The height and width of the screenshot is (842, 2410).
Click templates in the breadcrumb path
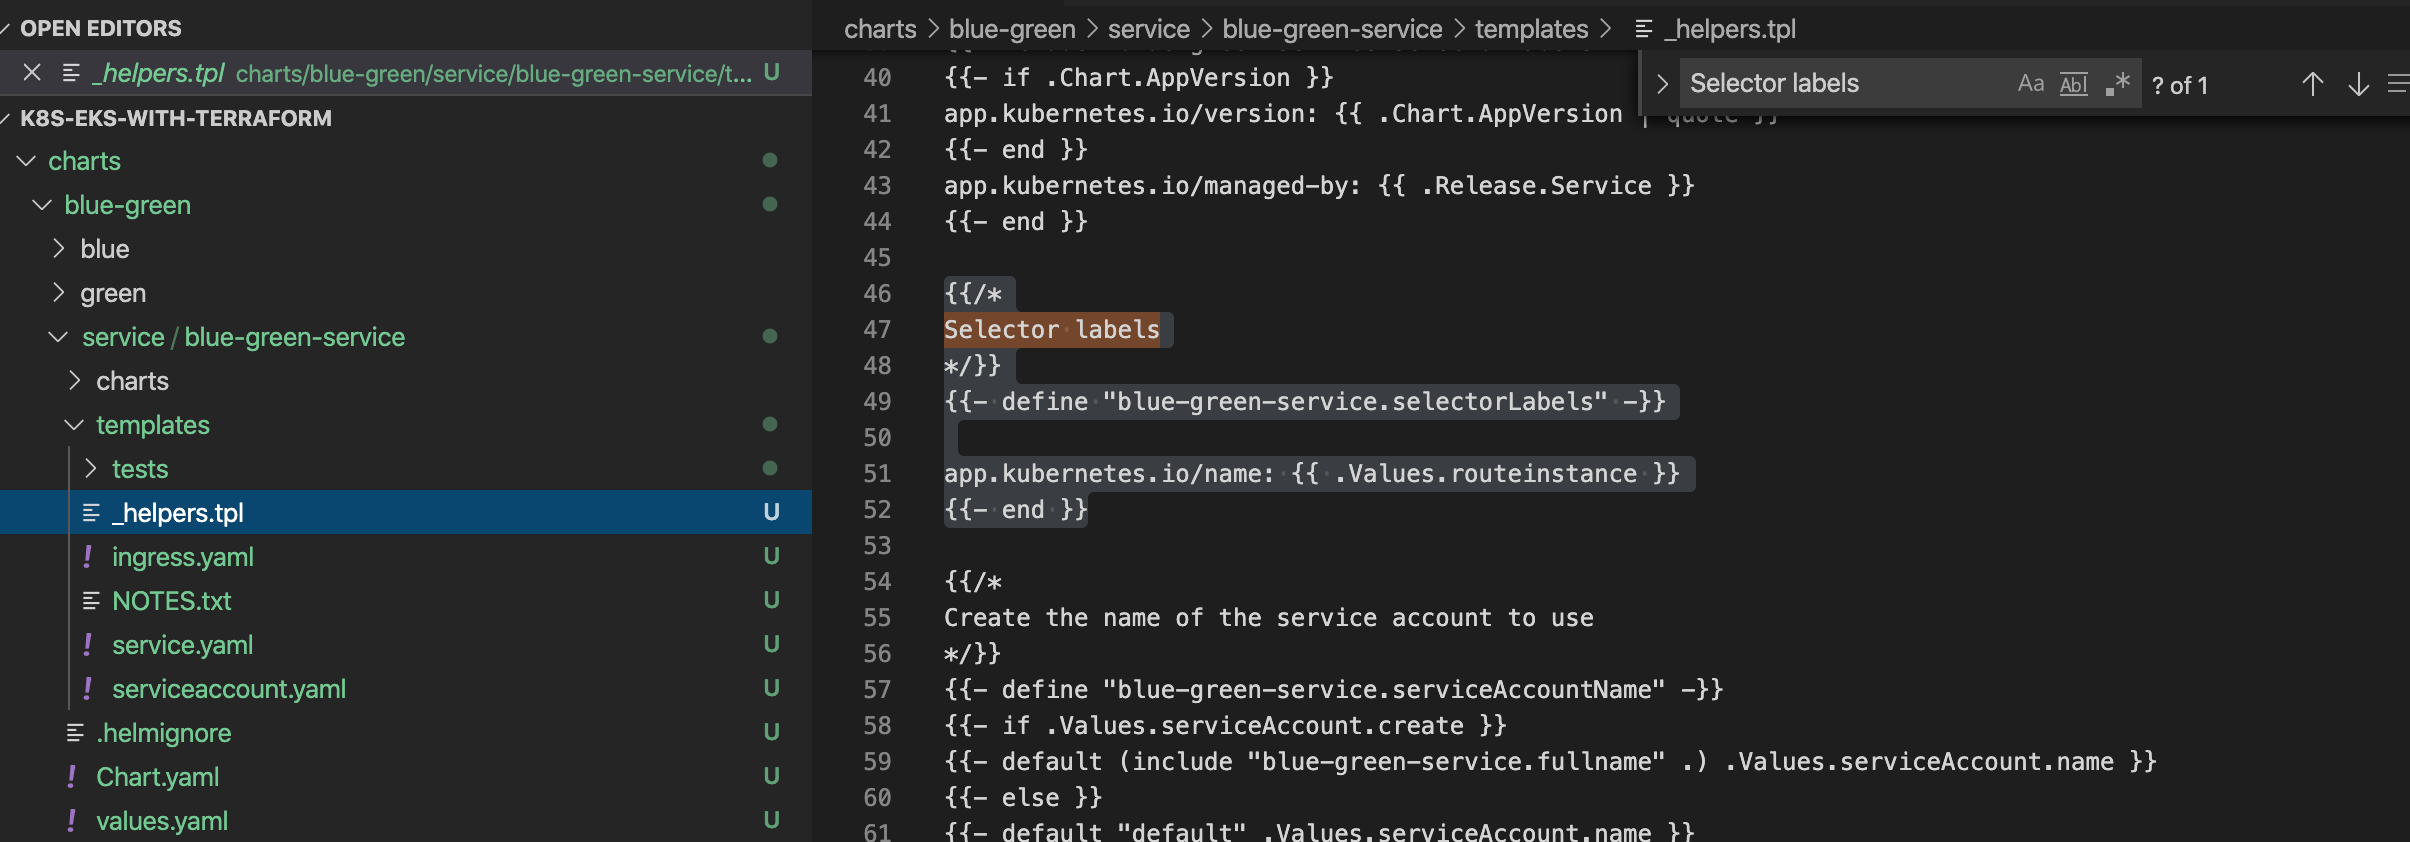tap(1531, 29)
